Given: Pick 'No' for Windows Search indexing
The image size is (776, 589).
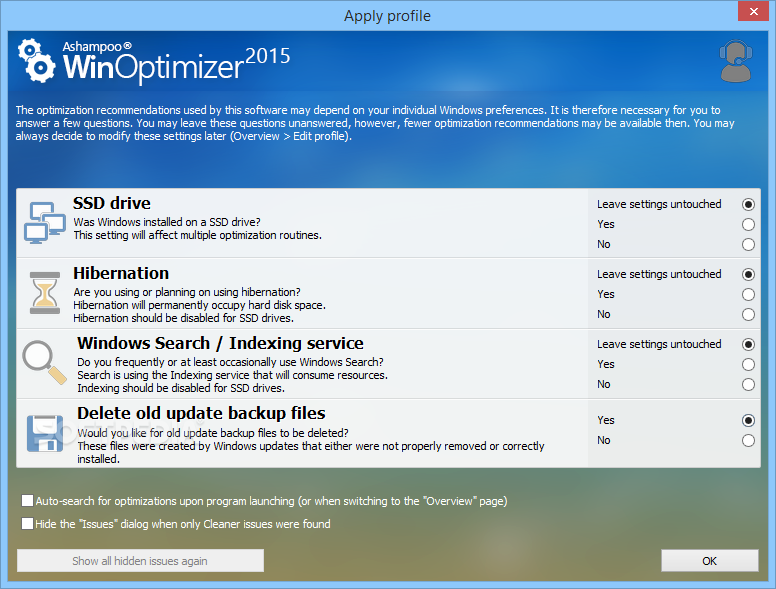Looking at the screenshot, I should tap(748, 385).
